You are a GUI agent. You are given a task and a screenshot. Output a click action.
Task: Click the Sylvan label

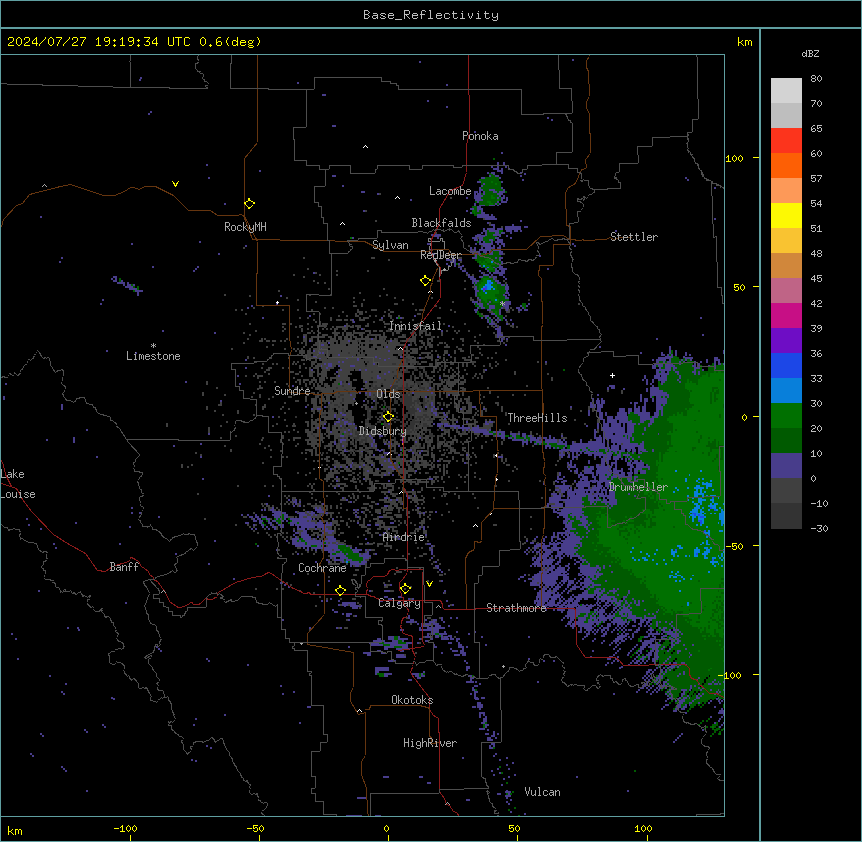(390, 245)
